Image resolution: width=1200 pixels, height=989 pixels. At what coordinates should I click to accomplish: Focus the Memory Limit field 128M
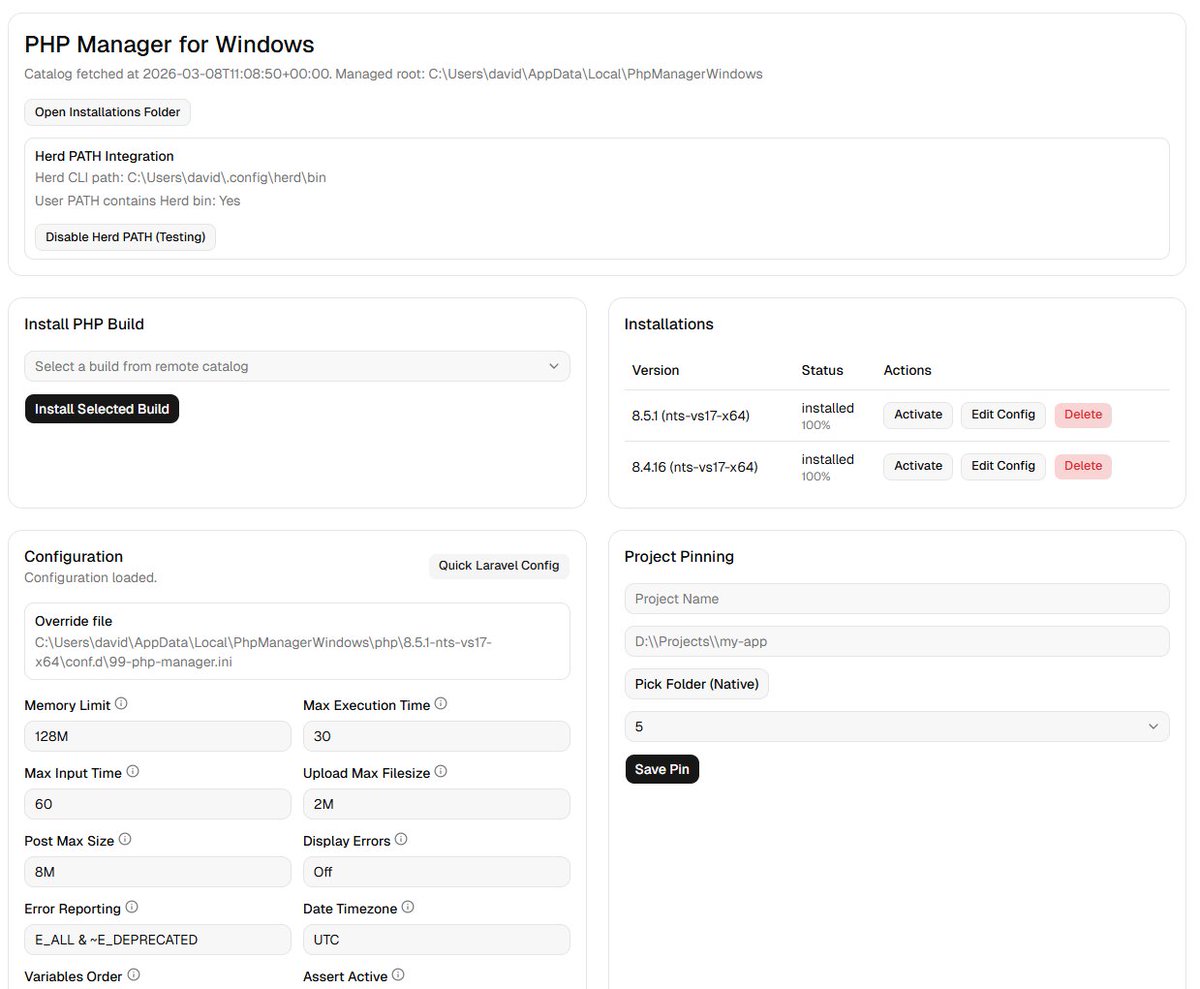(157, 737)
